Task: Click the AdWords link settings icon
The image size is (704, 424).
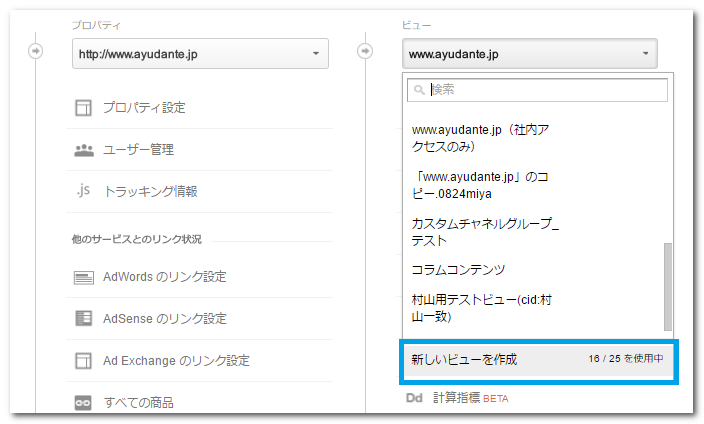Action: (84, 278)
